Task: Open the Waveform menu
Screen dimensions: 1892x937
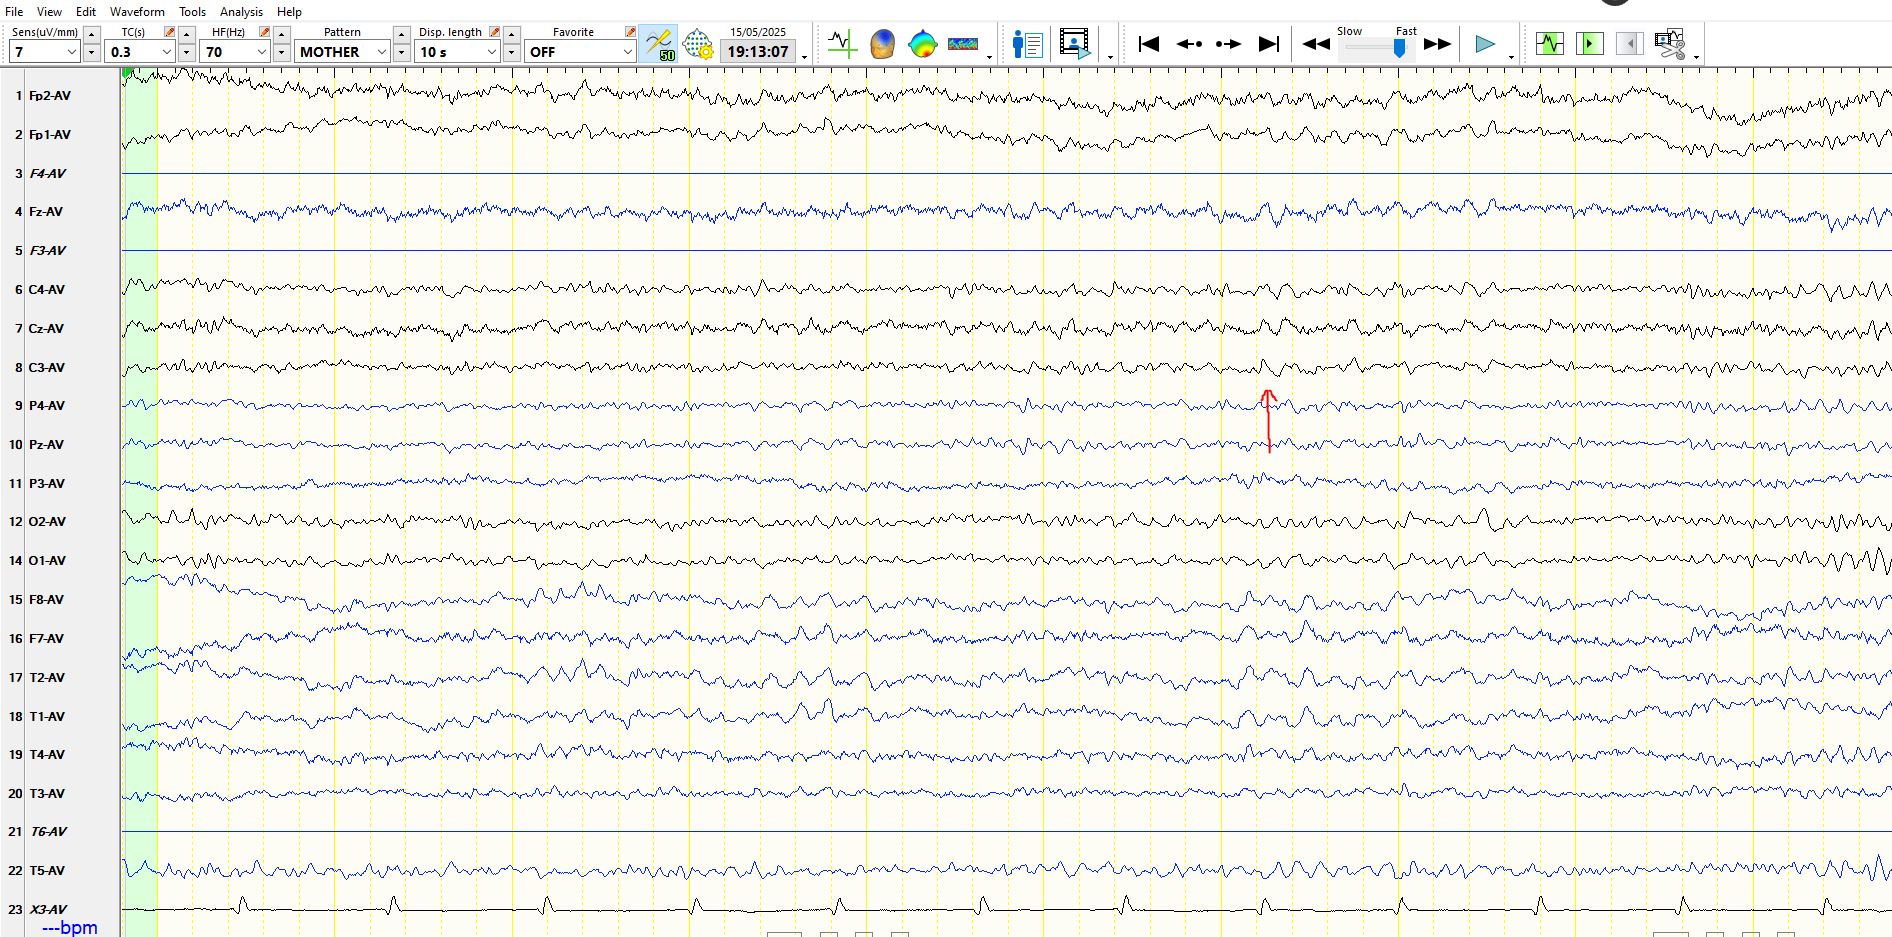Action: click(137, 12)
